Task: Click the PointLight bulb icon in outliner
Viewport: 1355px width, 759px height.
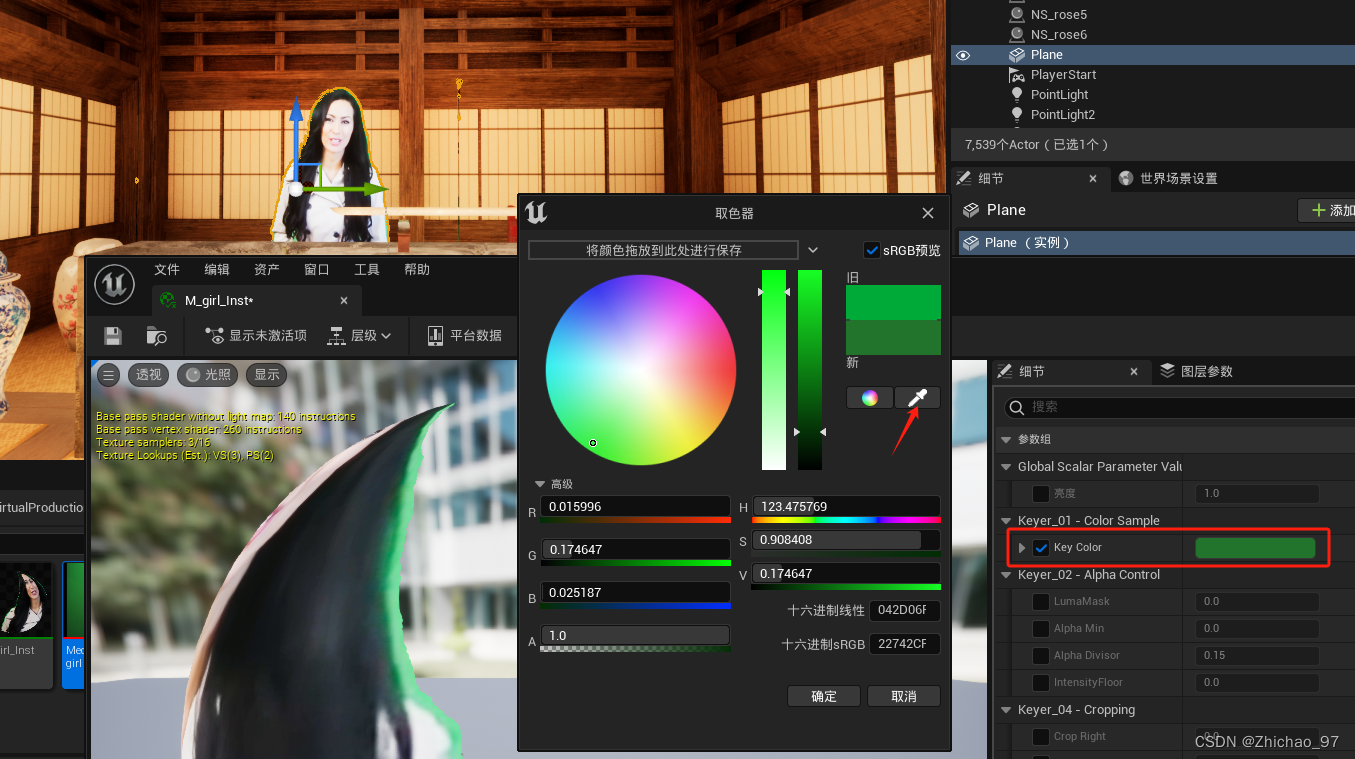Action: pyautogui.click(x=1017, y=95)
